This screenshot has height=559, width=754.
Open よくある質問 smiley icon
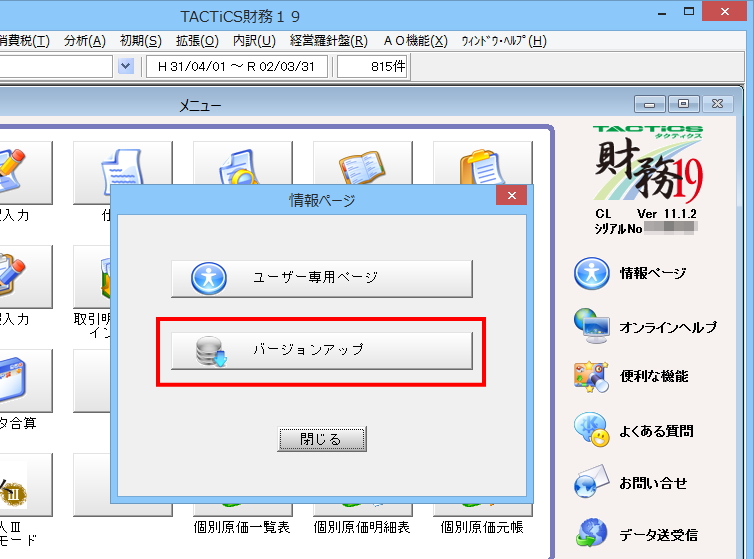[x=591, y=430]
